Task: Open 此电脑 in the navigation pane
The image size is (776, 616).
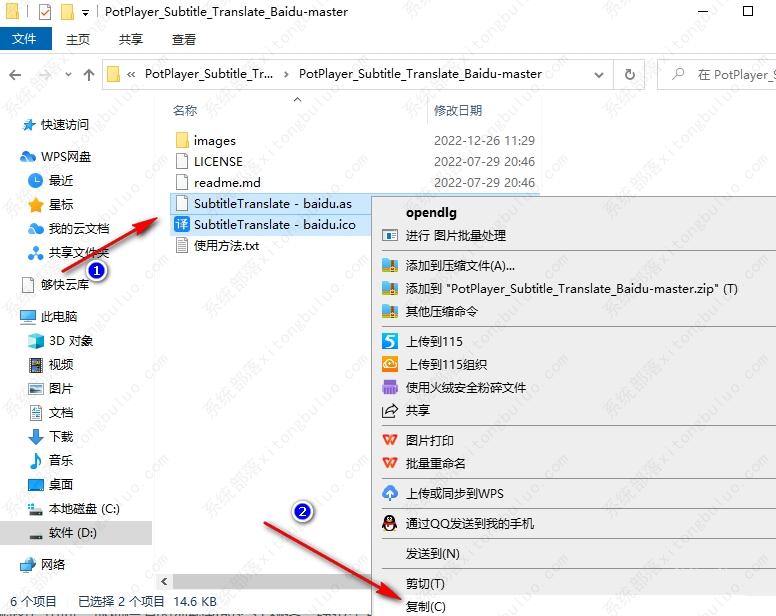Action: (x=59, y=316)
